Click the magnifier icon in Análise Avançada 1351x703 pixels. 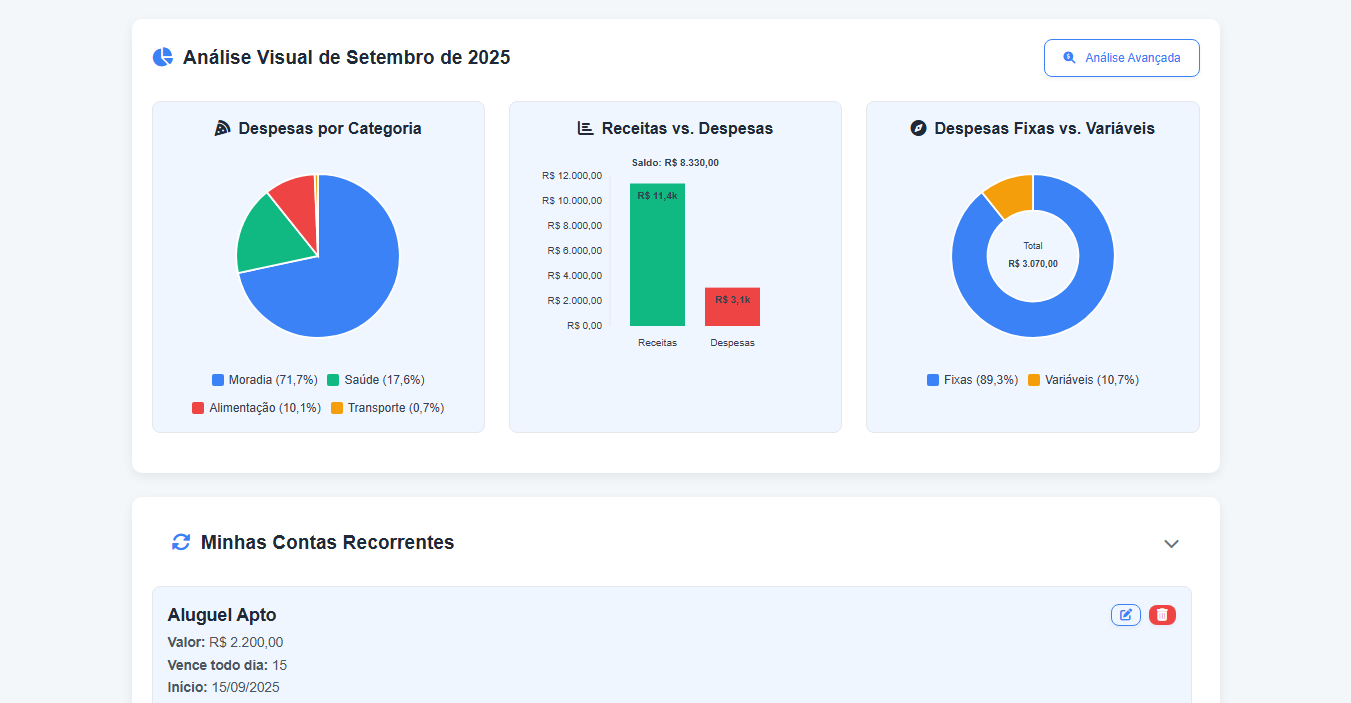pos(1069,58)
